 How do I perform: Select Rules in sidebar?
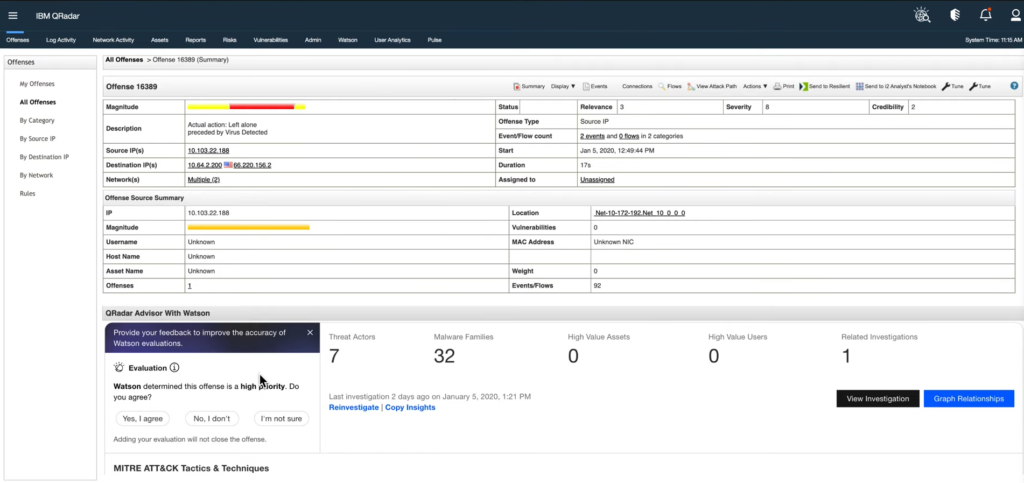click(27, 194)
